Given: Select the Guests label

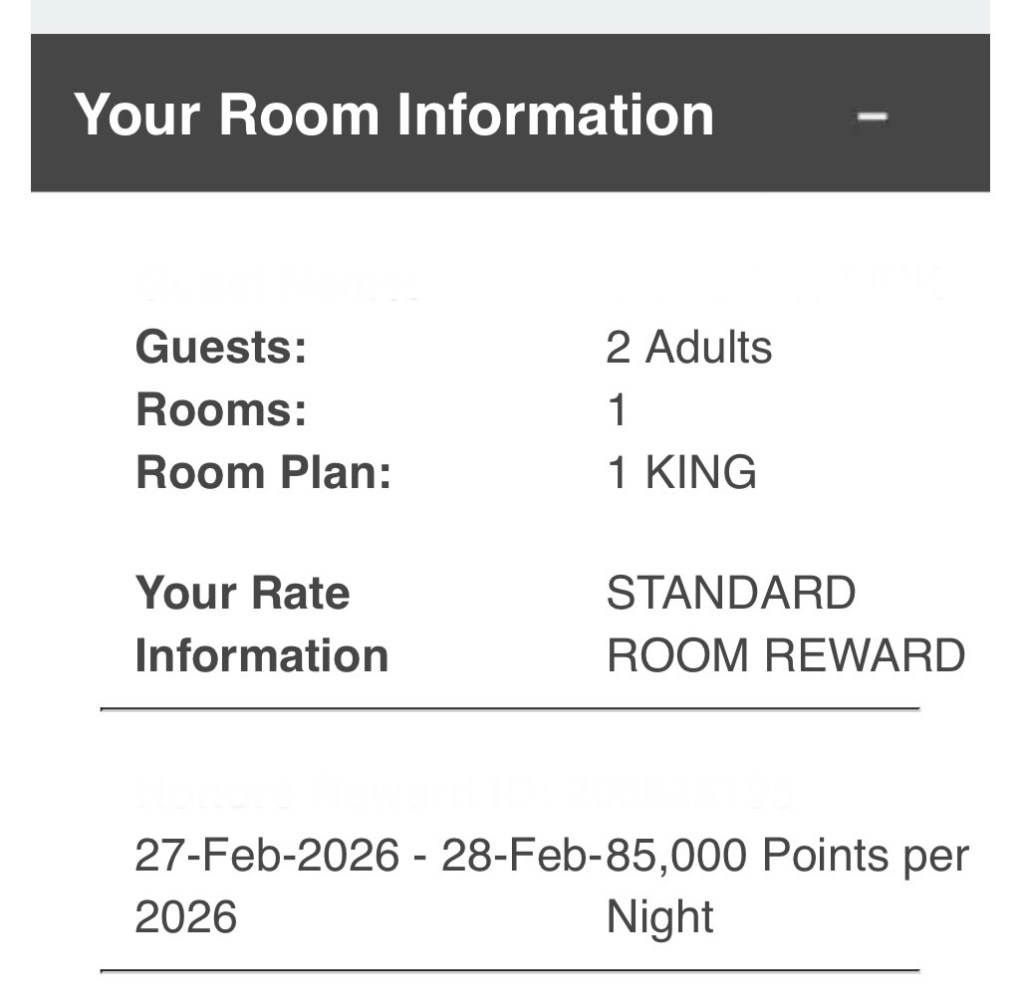Looking at the screenshot, I should click(x=221, y=348).
